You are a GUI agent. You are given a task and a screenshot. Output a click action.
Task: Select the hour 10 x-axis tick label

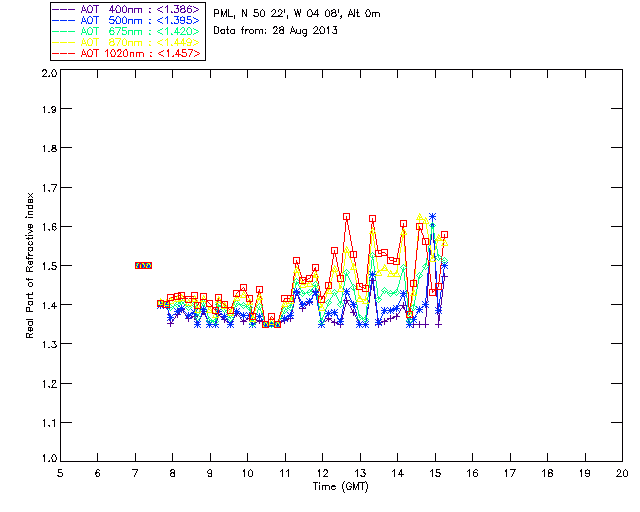click(x=247, y=473)
